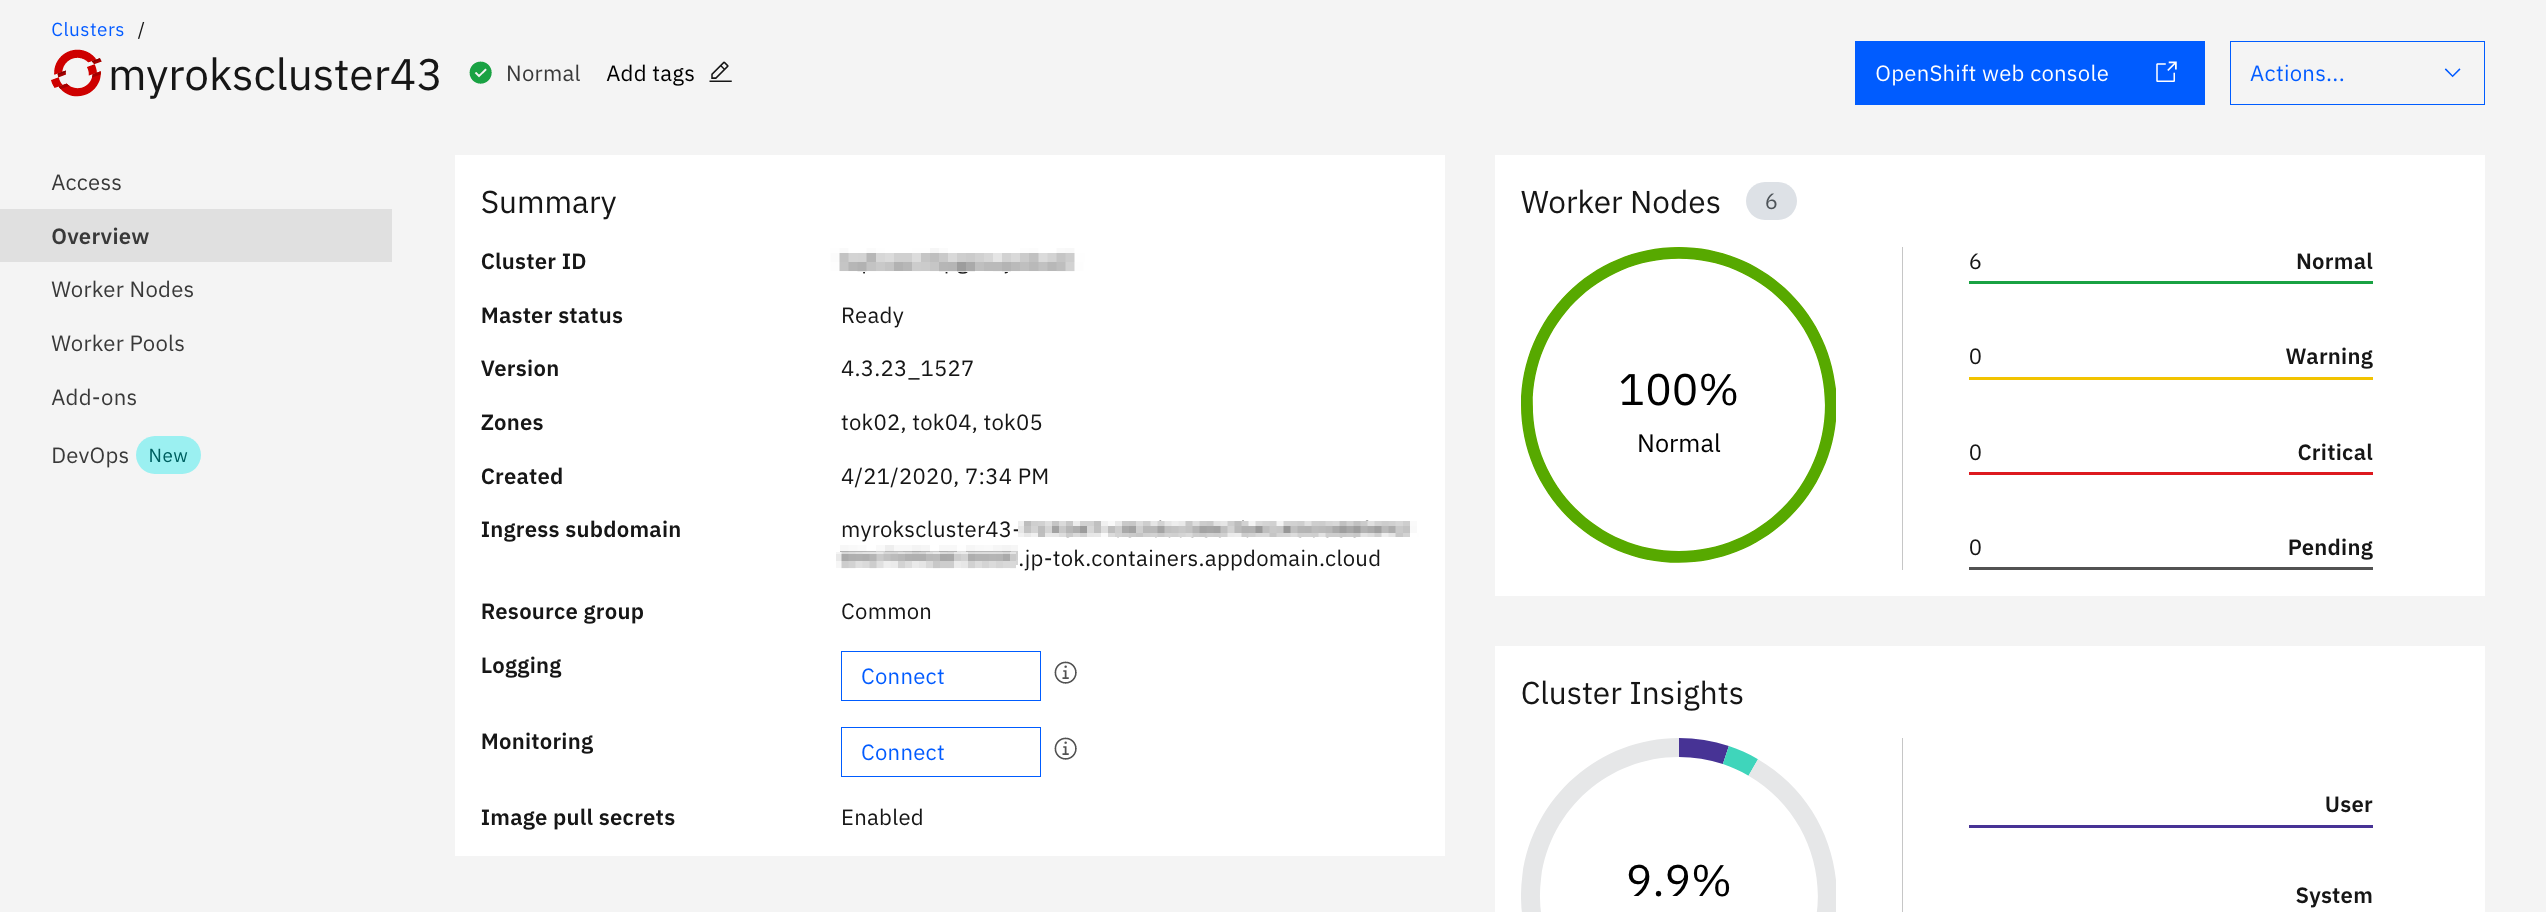
Task: Open Worker Pools from the side menu
Action: [118, 344]
